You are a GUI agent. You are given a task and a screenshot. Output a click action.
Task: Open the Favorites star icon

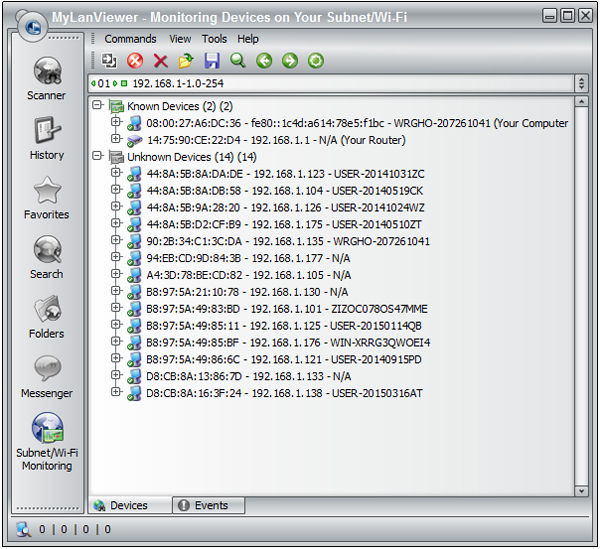pos(47,190)
